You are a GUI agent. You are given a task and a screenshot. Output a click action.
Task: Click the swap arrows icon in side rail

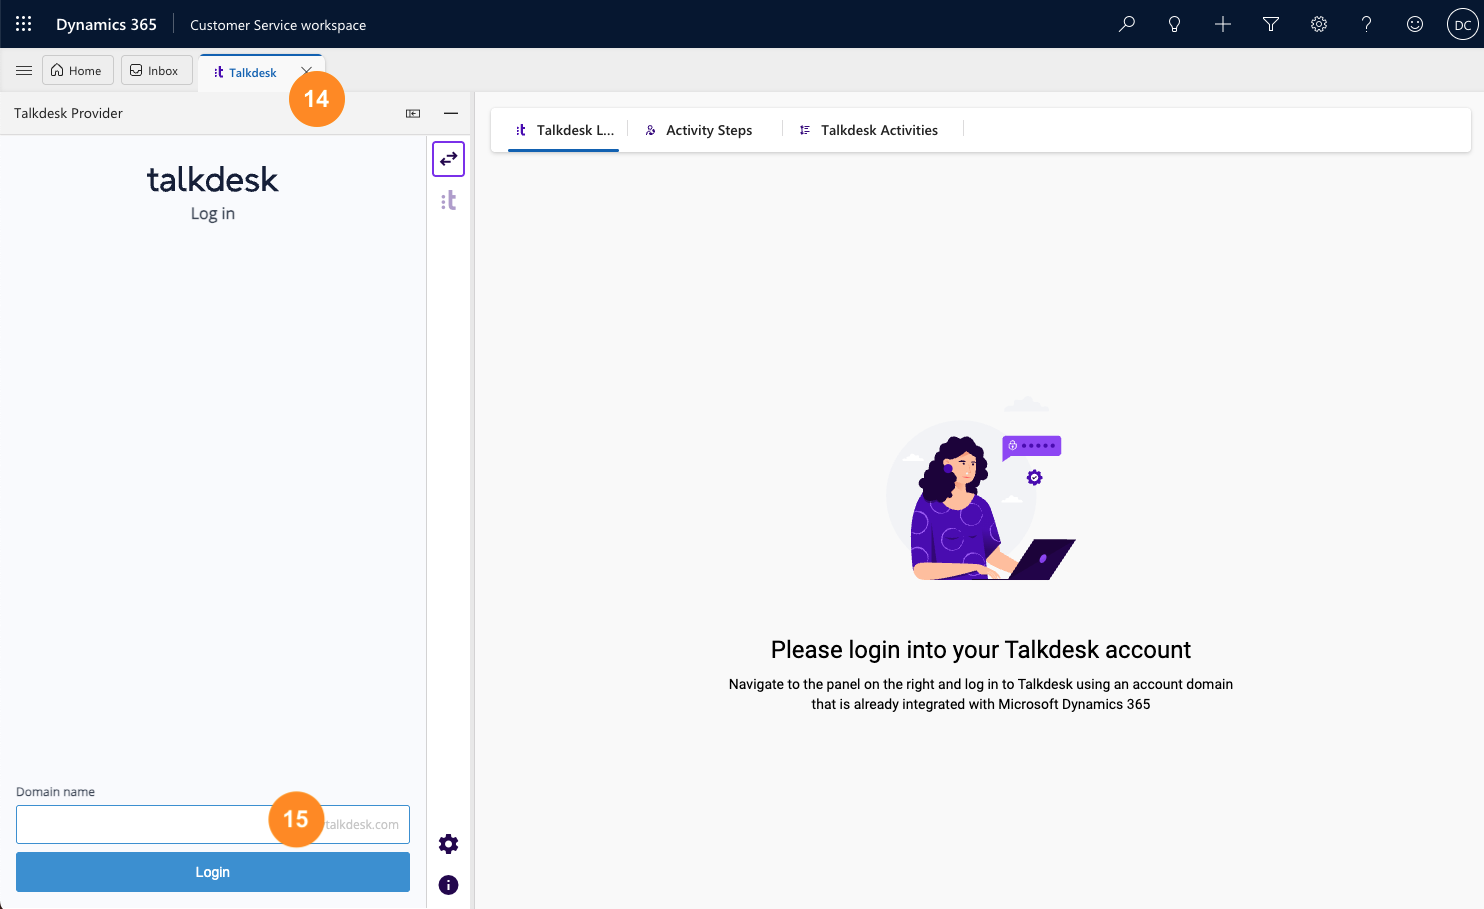click(x=449, y=159)
